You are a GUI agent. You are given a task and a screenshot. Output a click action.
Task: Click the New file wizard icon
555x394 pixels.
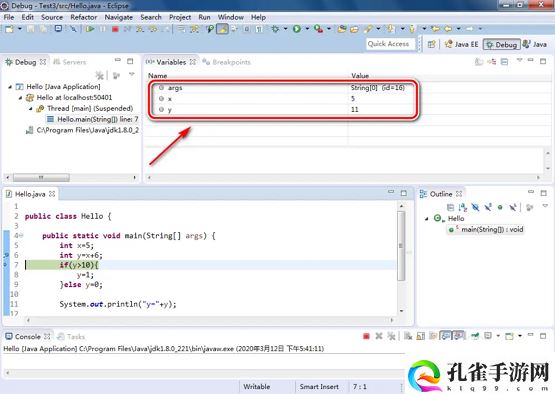10,29
